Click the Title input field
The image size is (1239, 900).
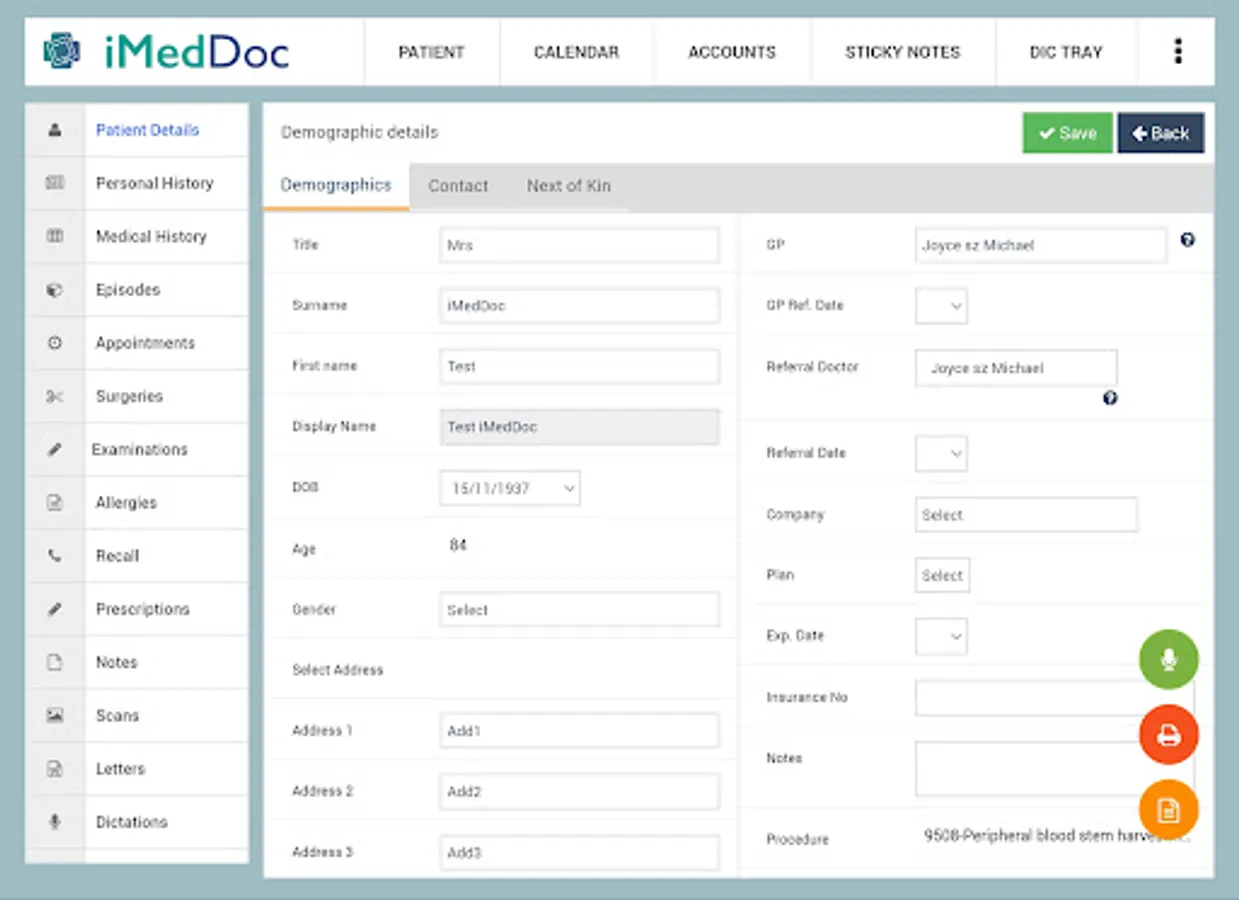point(579,245)
